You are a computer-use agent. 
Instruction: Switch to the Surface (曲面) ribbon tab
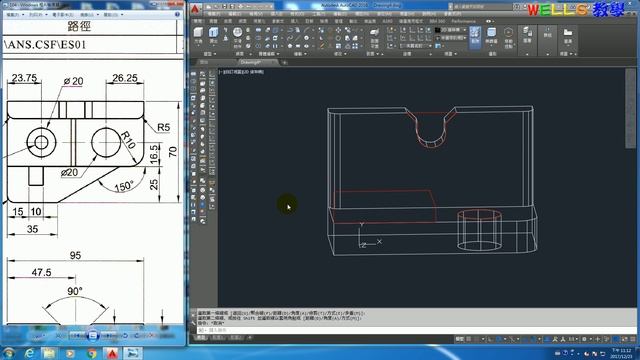pos(228,21)
